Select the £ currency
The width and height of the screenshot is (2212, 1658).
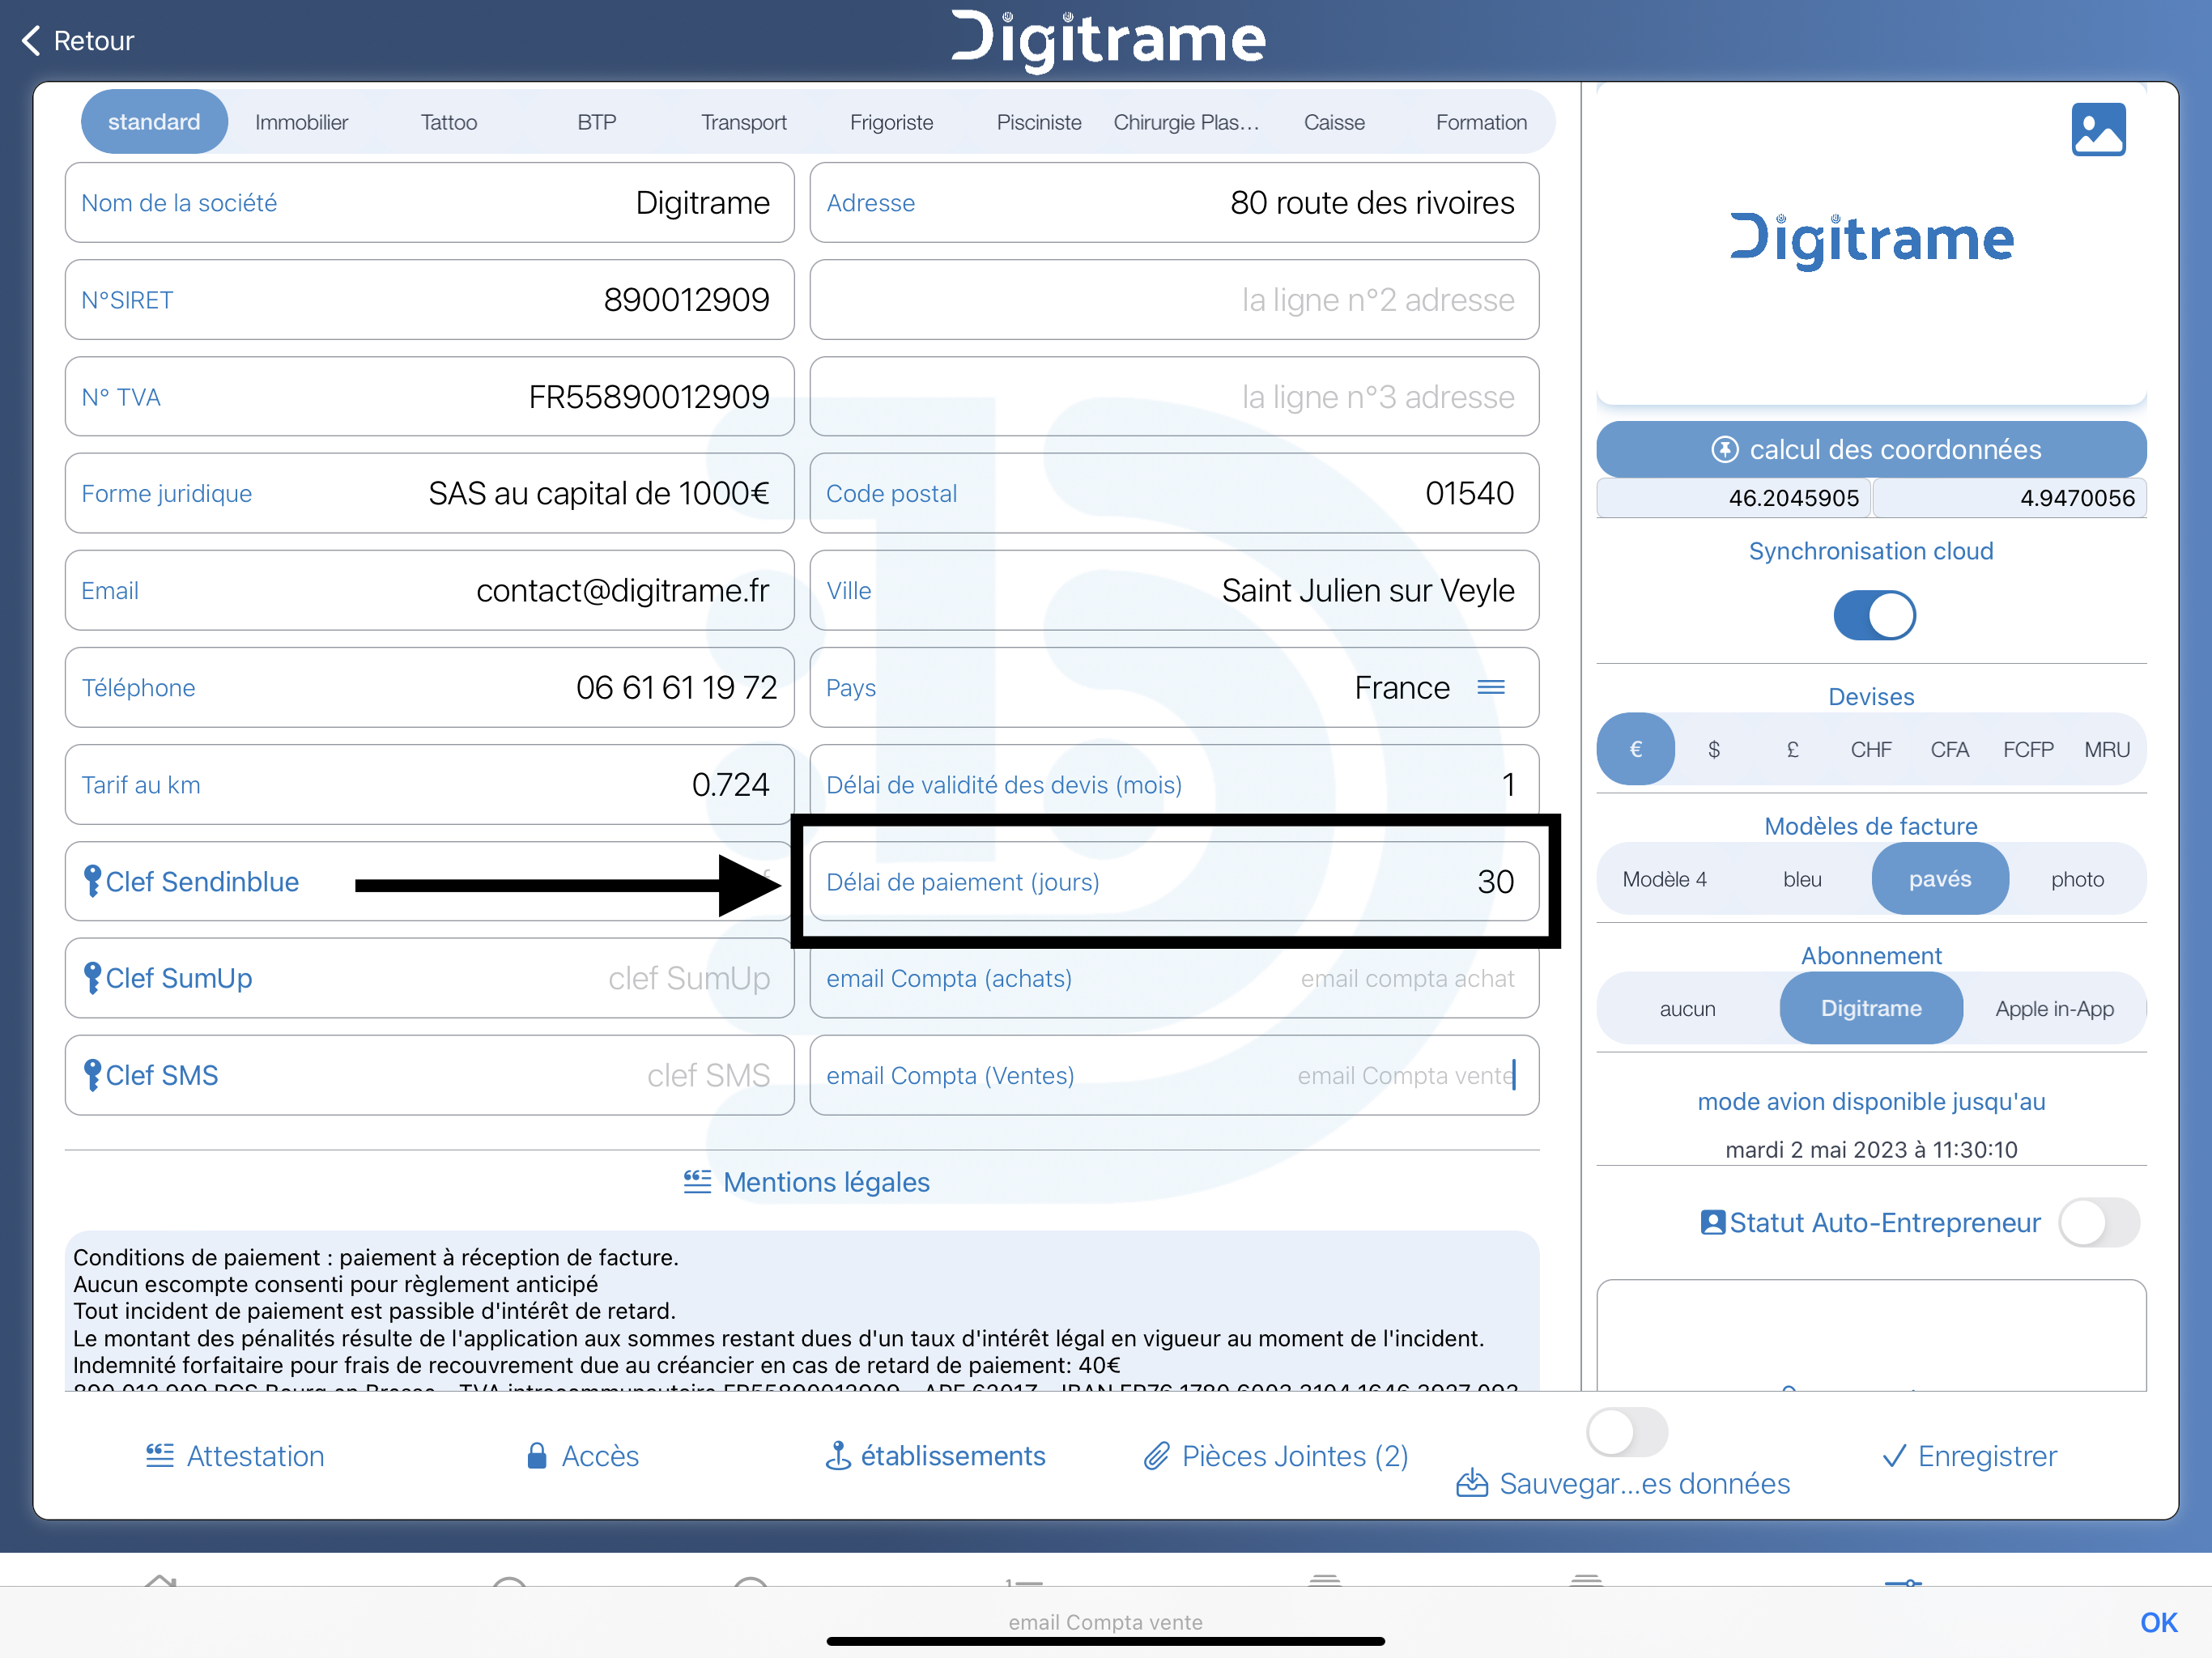click(x=1793, y=749)
